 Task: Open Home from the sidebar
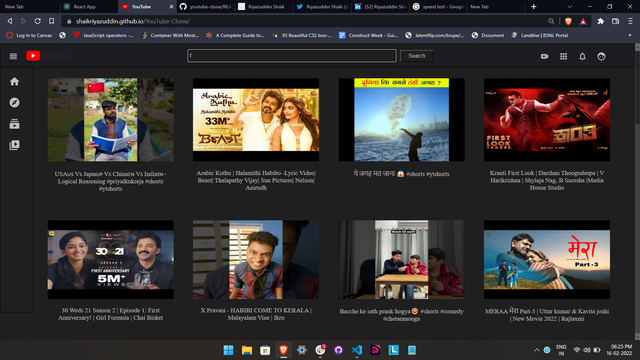coord(14,82)
